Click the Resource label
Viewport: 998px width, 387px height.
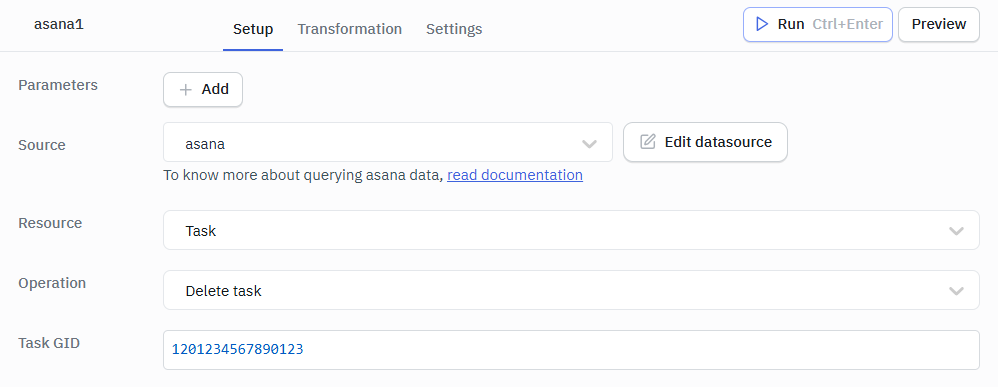click(x=50, y=223)
